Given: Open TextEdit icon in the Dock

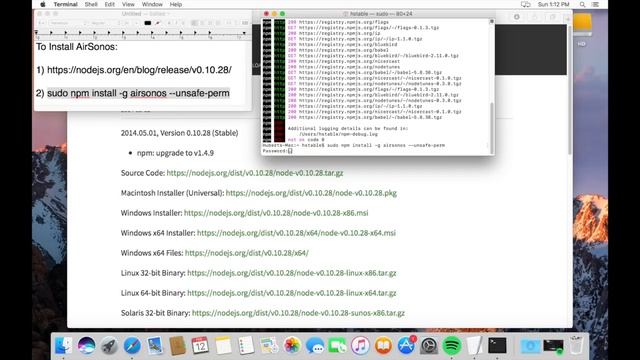Looking at the screenshot, I should pos(474,346).
